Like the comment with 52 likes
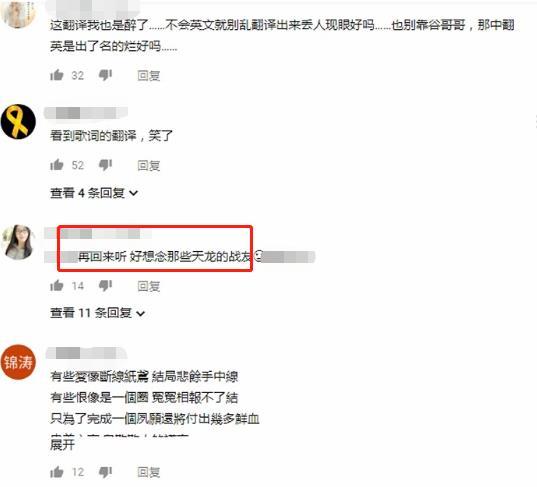Screen dimensions: 537x487 (57, 165)
